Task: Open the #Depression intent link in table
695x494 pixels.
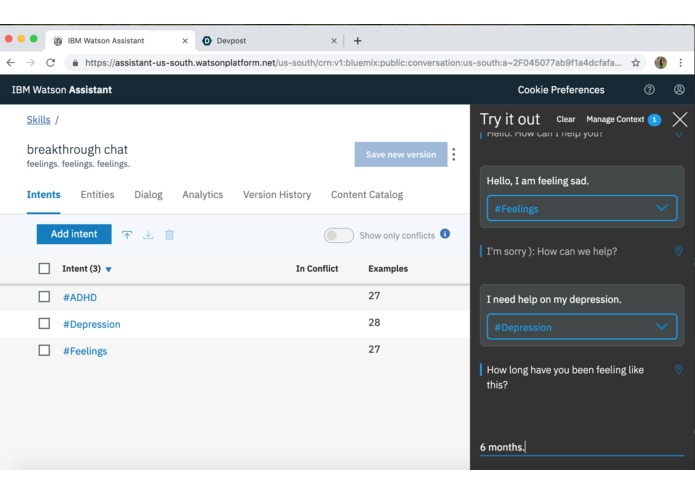Action: tap(91, 324)
